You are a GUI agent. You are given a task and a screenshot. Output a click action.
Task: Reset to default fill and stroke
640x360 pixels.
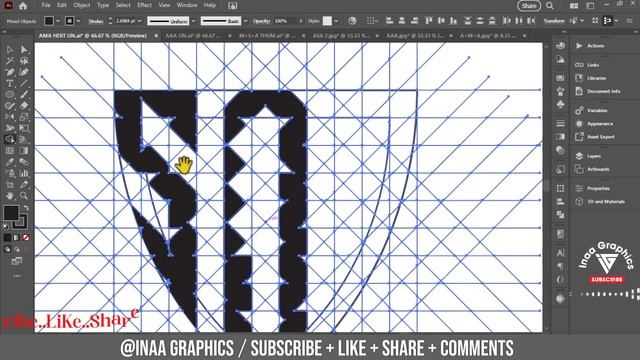(x=6, y=227)
